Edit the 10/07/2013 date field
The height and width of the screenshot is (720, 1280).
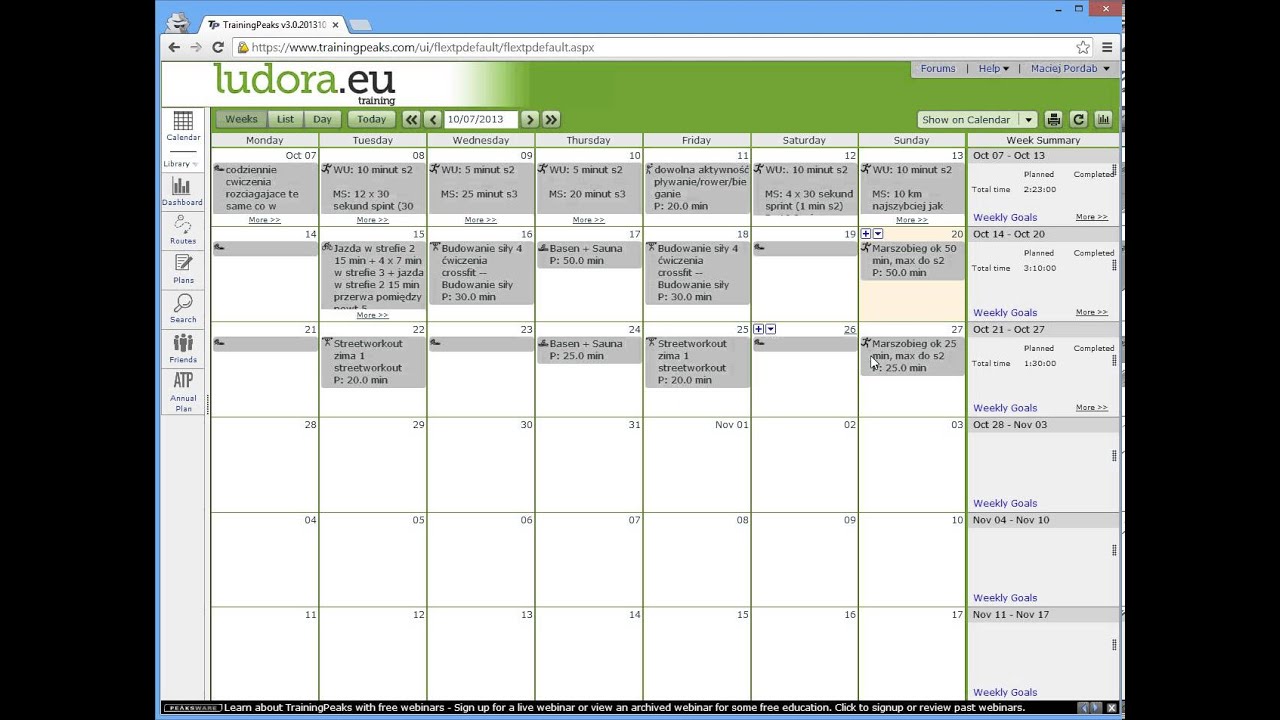(481, 119)
